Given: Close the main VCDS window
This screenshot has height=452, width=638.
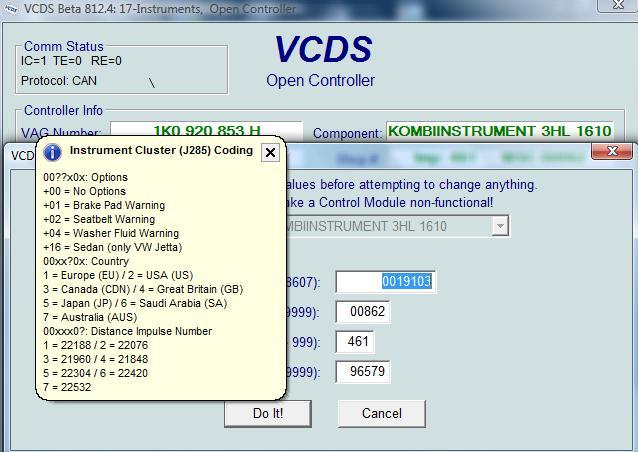Looking at the screenshot, I should 618,5.
